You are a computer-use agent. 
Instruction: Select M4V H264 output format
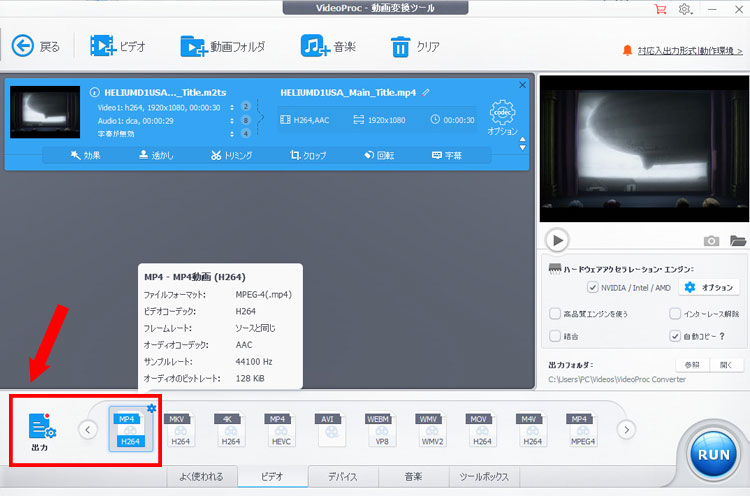[532, 430]
